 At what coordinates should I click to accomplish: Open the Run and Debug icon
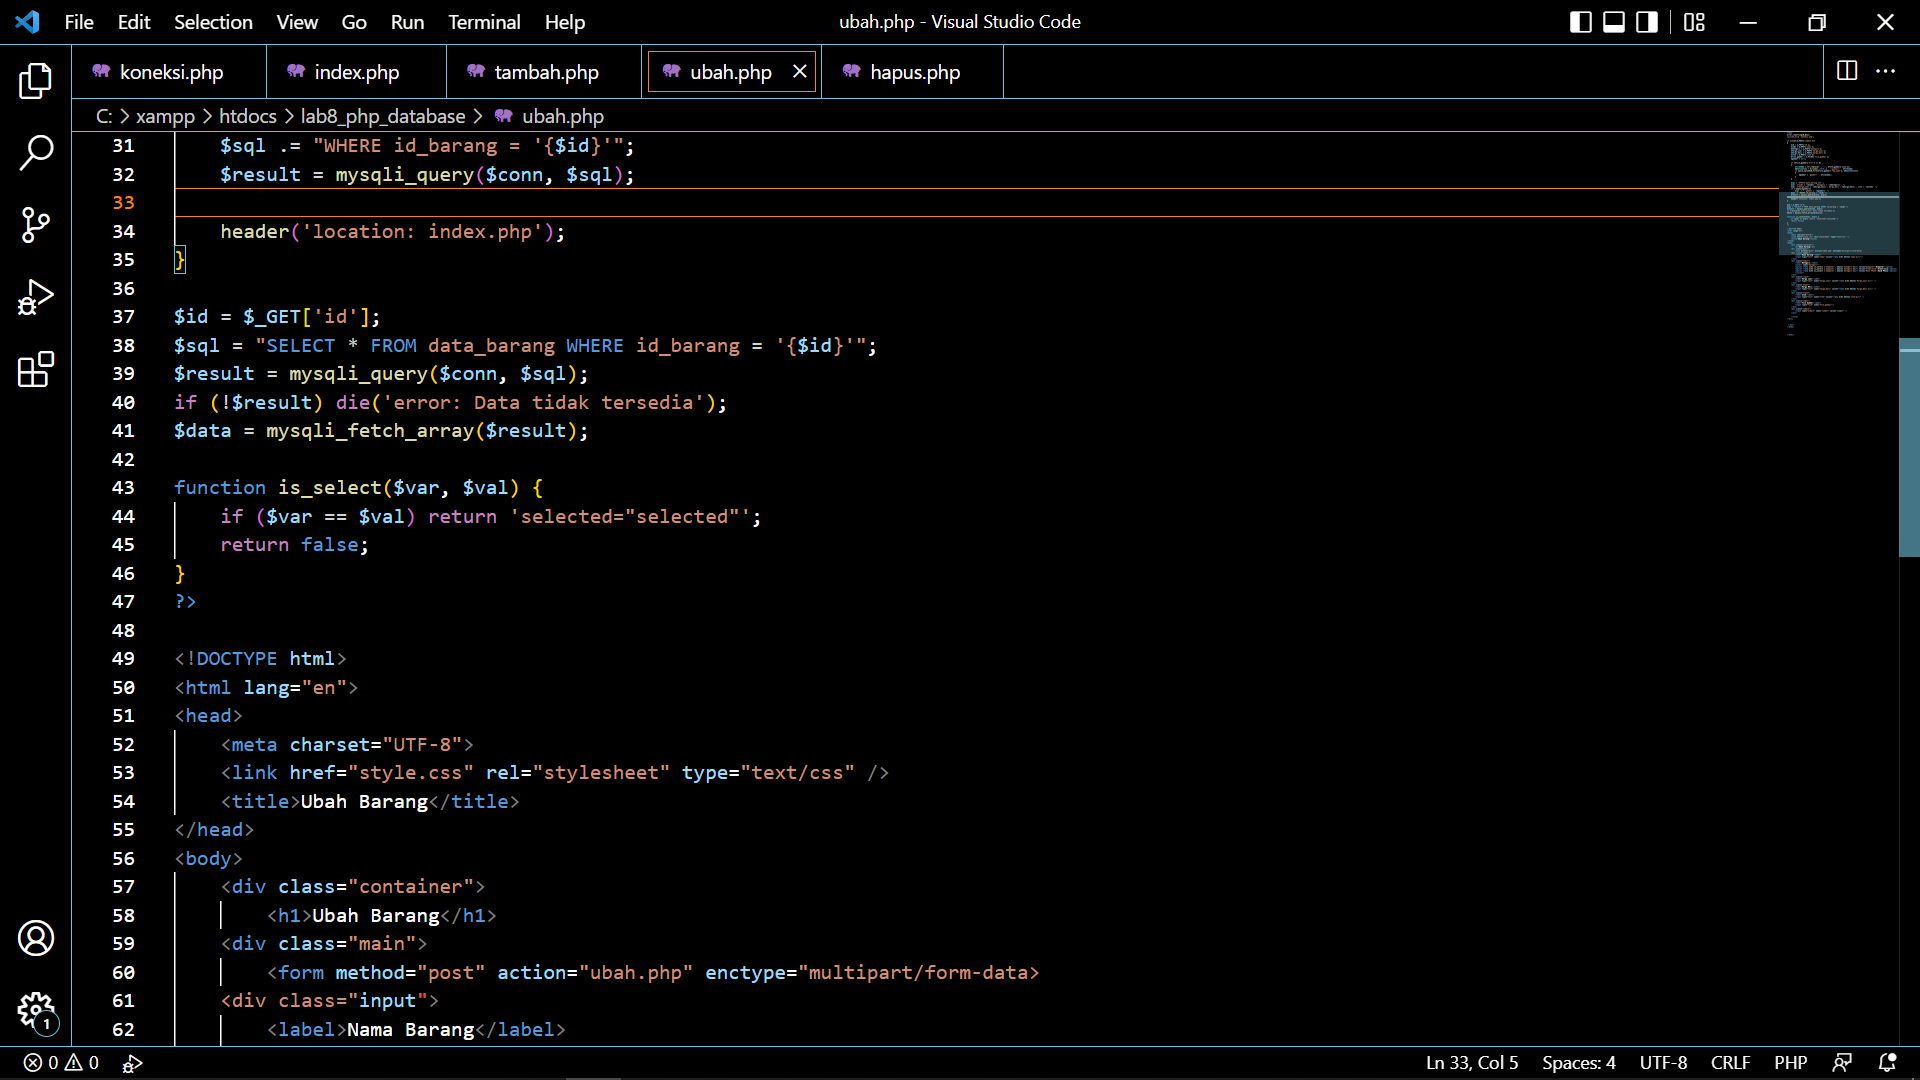pos(36,297)
